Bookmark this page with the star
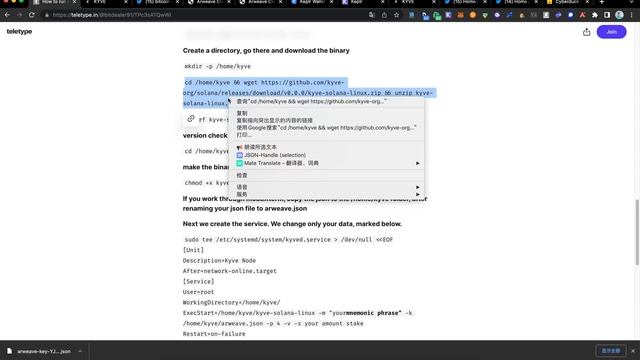The height and width of the screenshot is (360, 640). pos(396,15)
